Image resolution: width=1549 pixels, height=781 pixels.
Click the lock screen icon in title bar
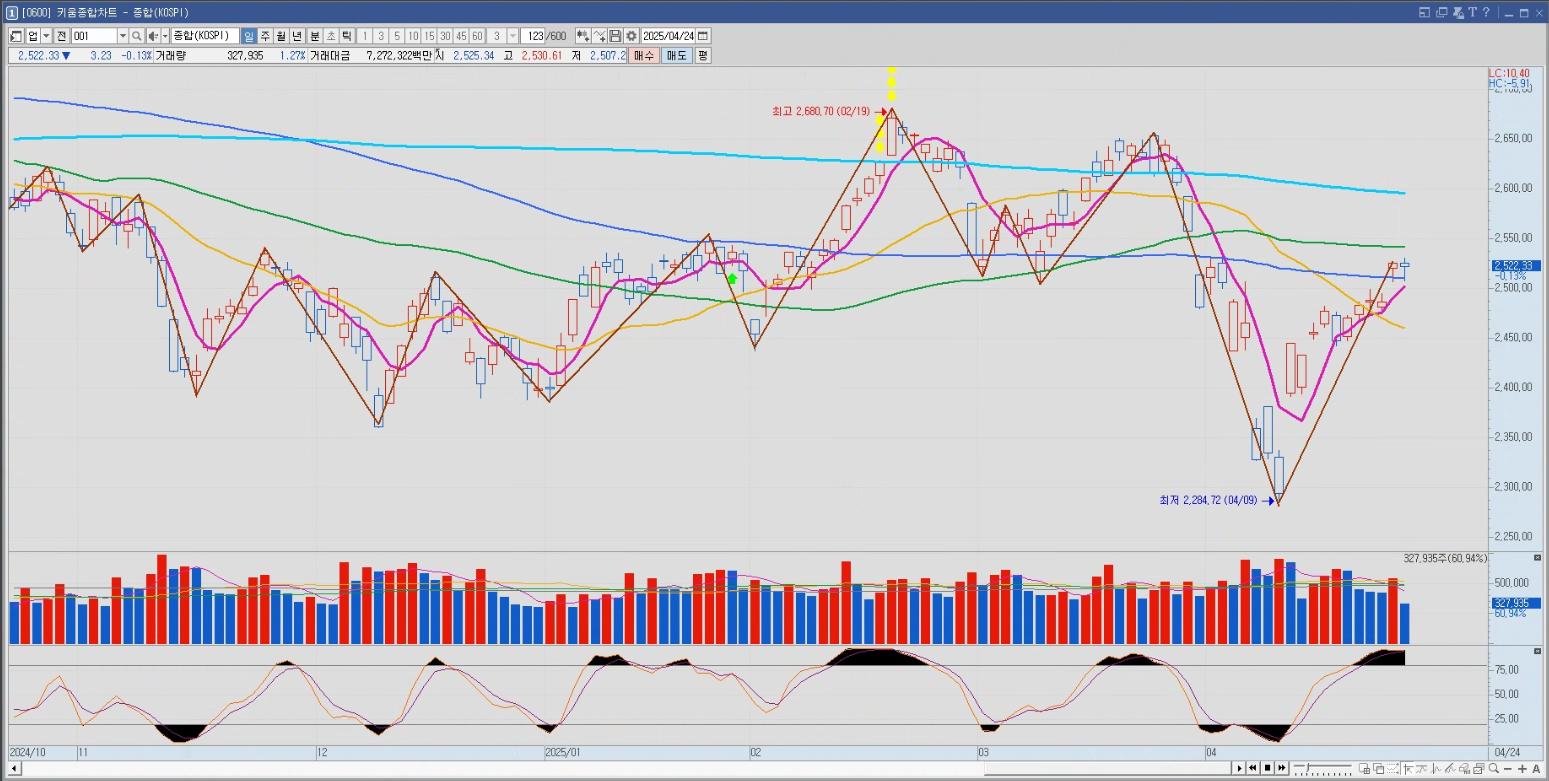[1459, 12]
